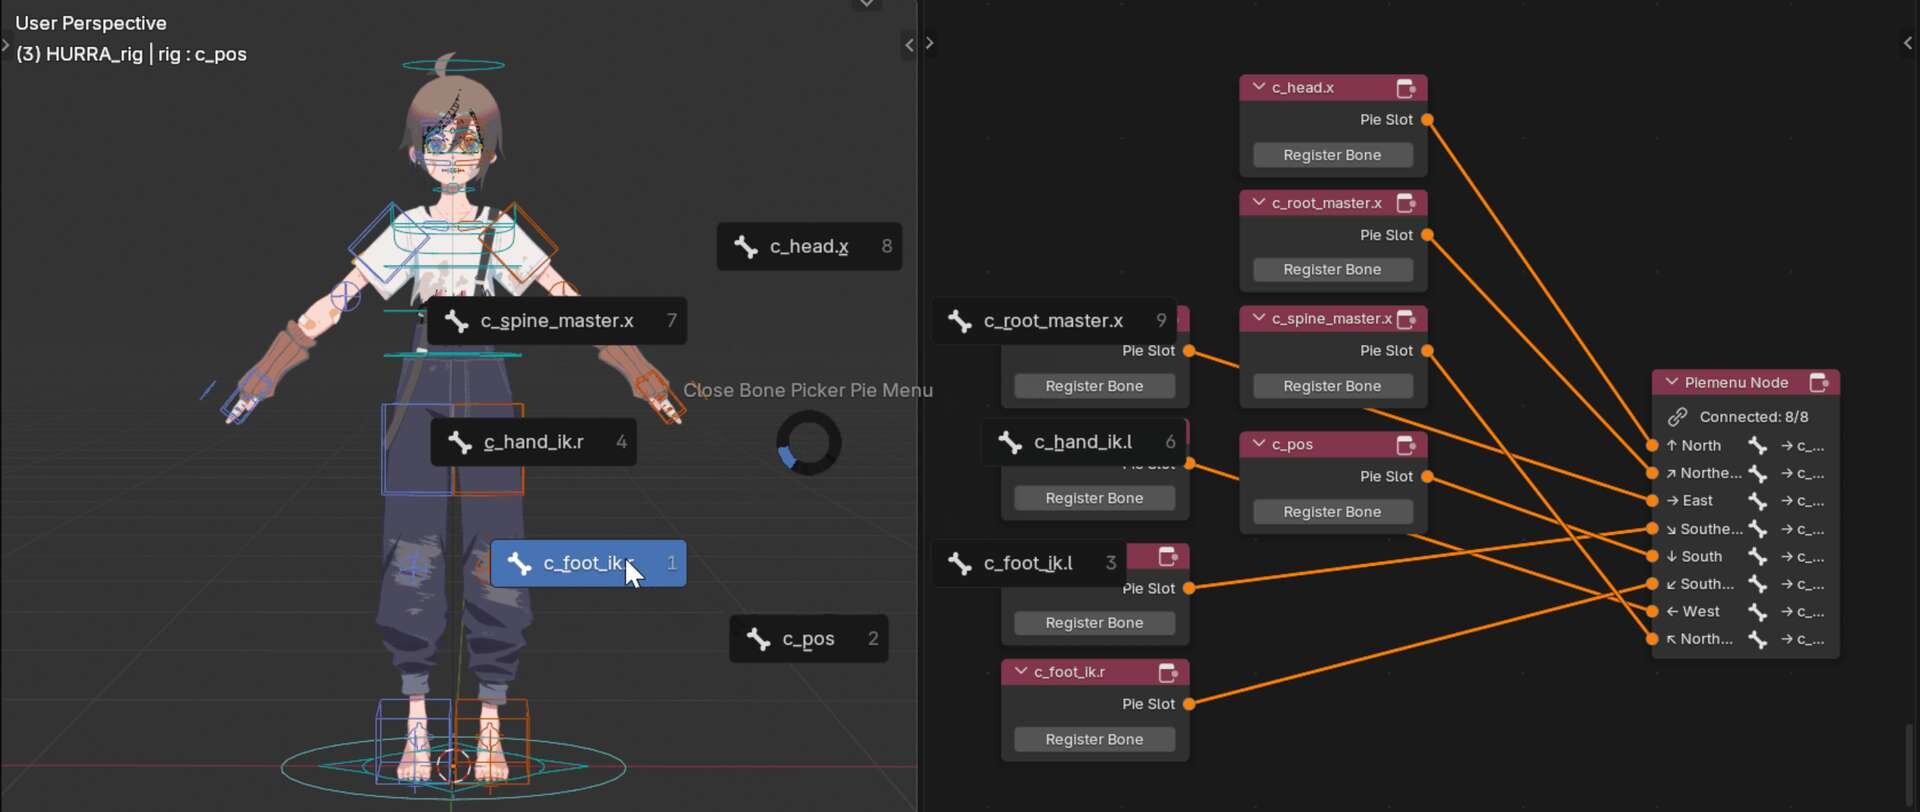Click the node icon on c_pos header

[x=1406, y=445]
